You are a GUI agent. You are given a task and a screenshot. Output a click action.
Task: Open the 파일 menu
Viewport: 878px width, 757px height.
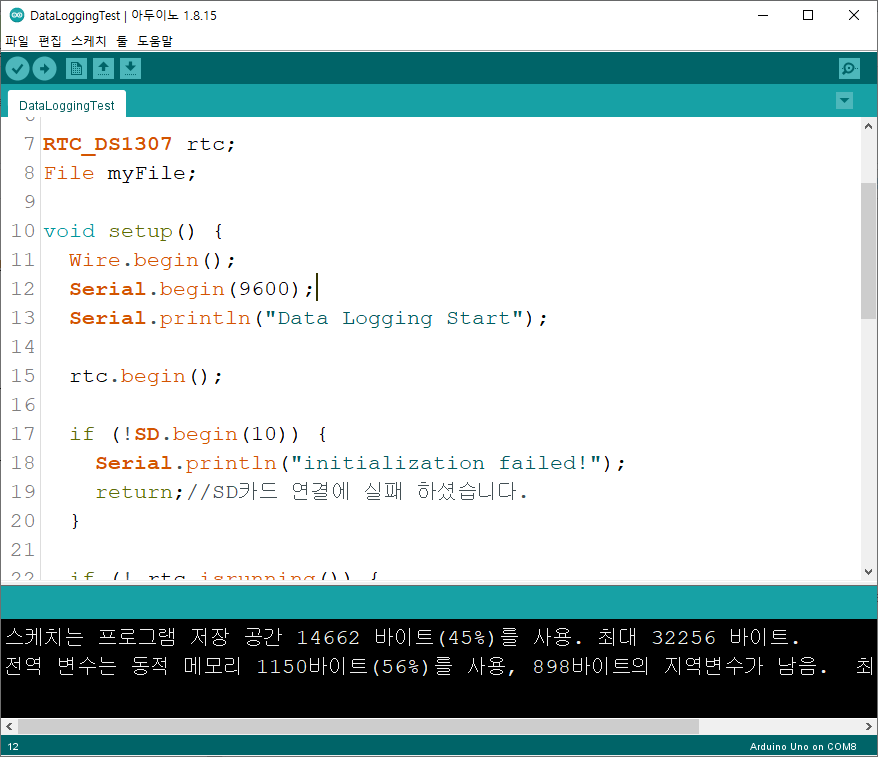point(17,41)
